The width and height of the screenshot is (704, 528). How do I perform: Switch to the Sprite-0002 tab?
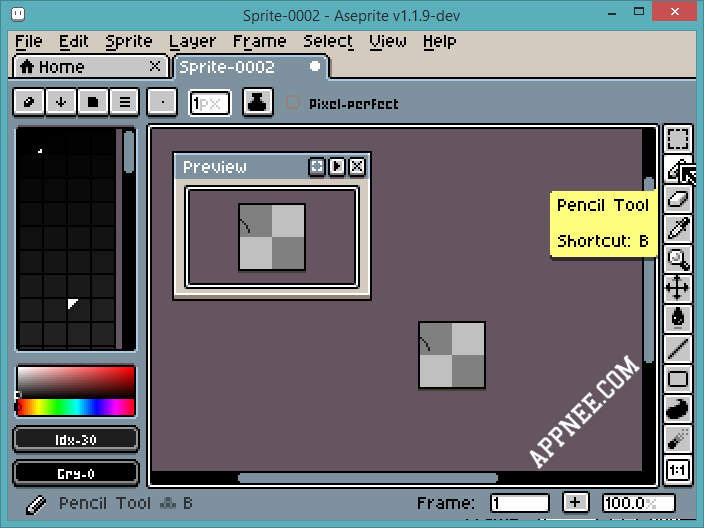pos(251,67)
